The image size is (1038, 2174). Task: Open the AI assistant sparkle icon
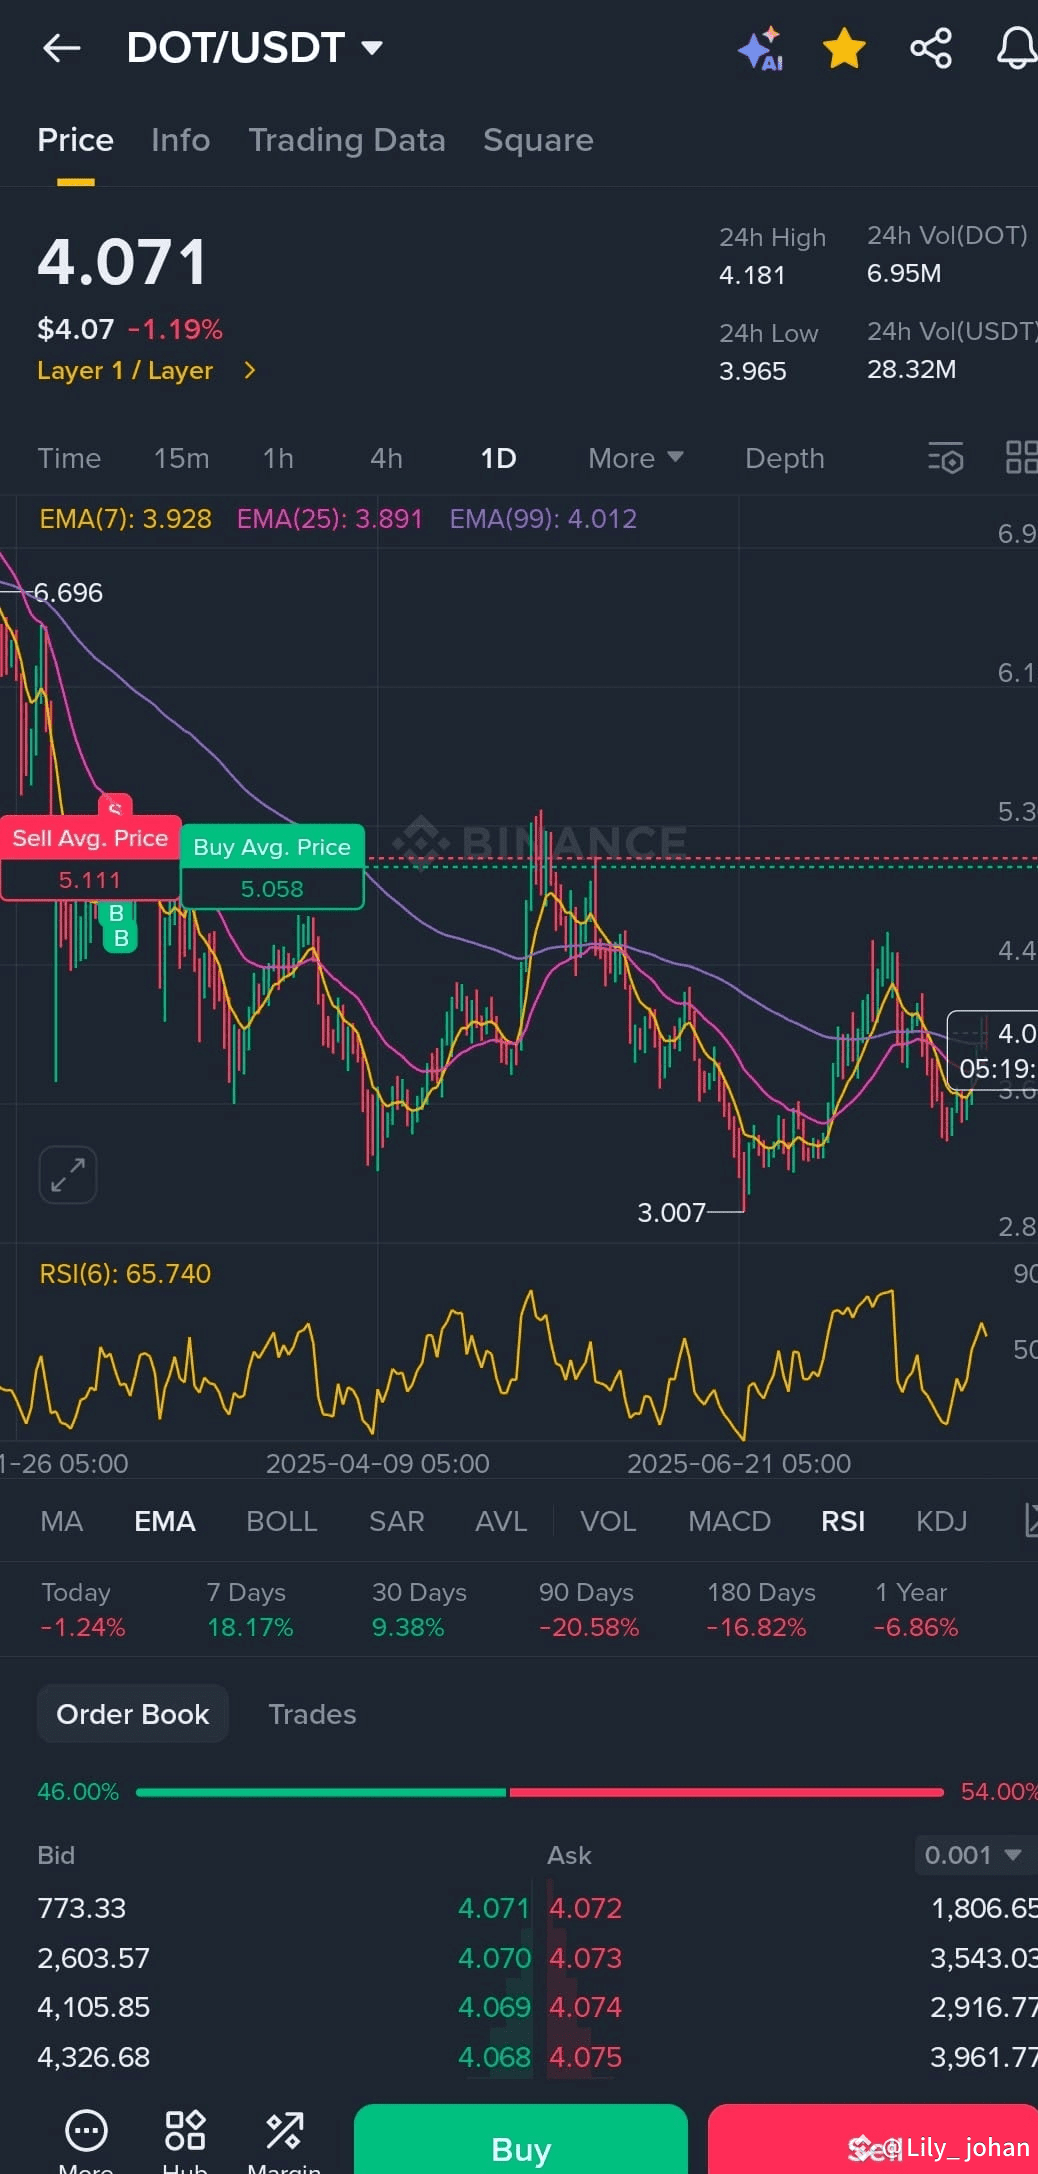tap(760, 48)
